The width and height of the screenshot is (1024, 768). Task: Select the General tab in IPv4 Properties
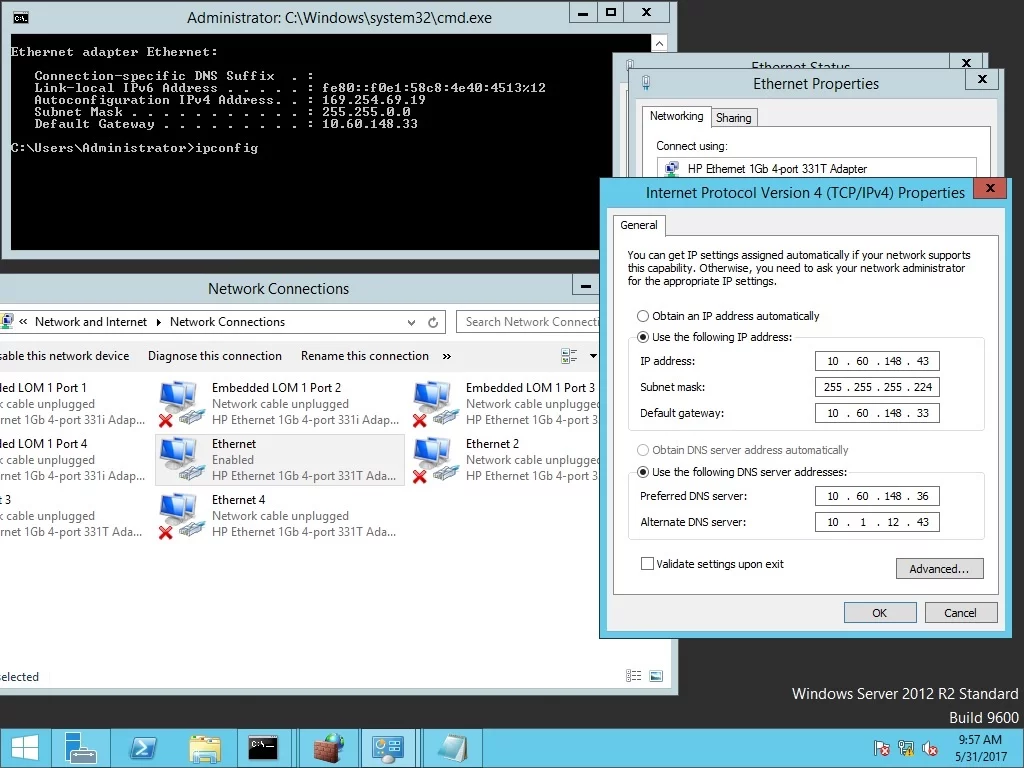(639, 225)
